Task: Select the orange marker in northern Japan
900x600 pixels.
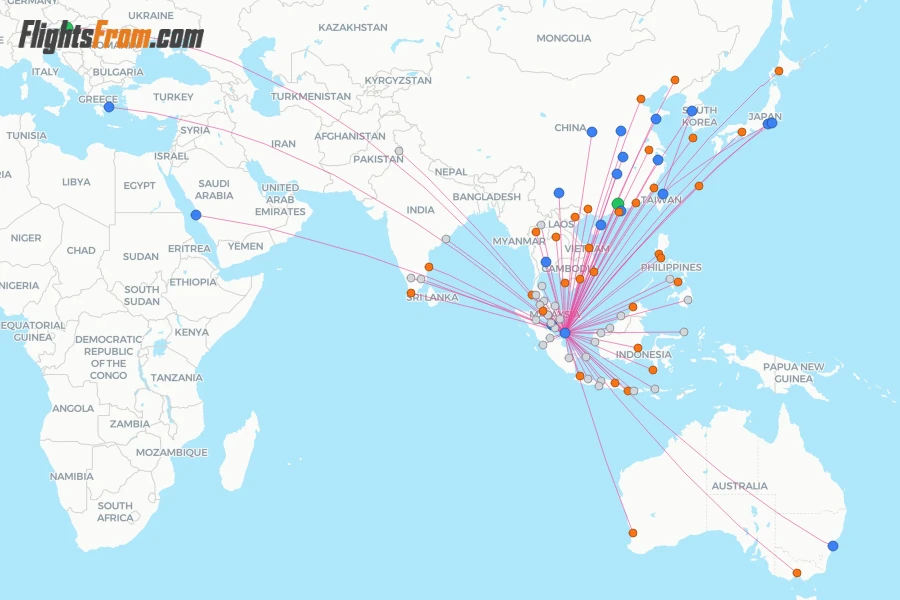Action: tap(779, 71)
